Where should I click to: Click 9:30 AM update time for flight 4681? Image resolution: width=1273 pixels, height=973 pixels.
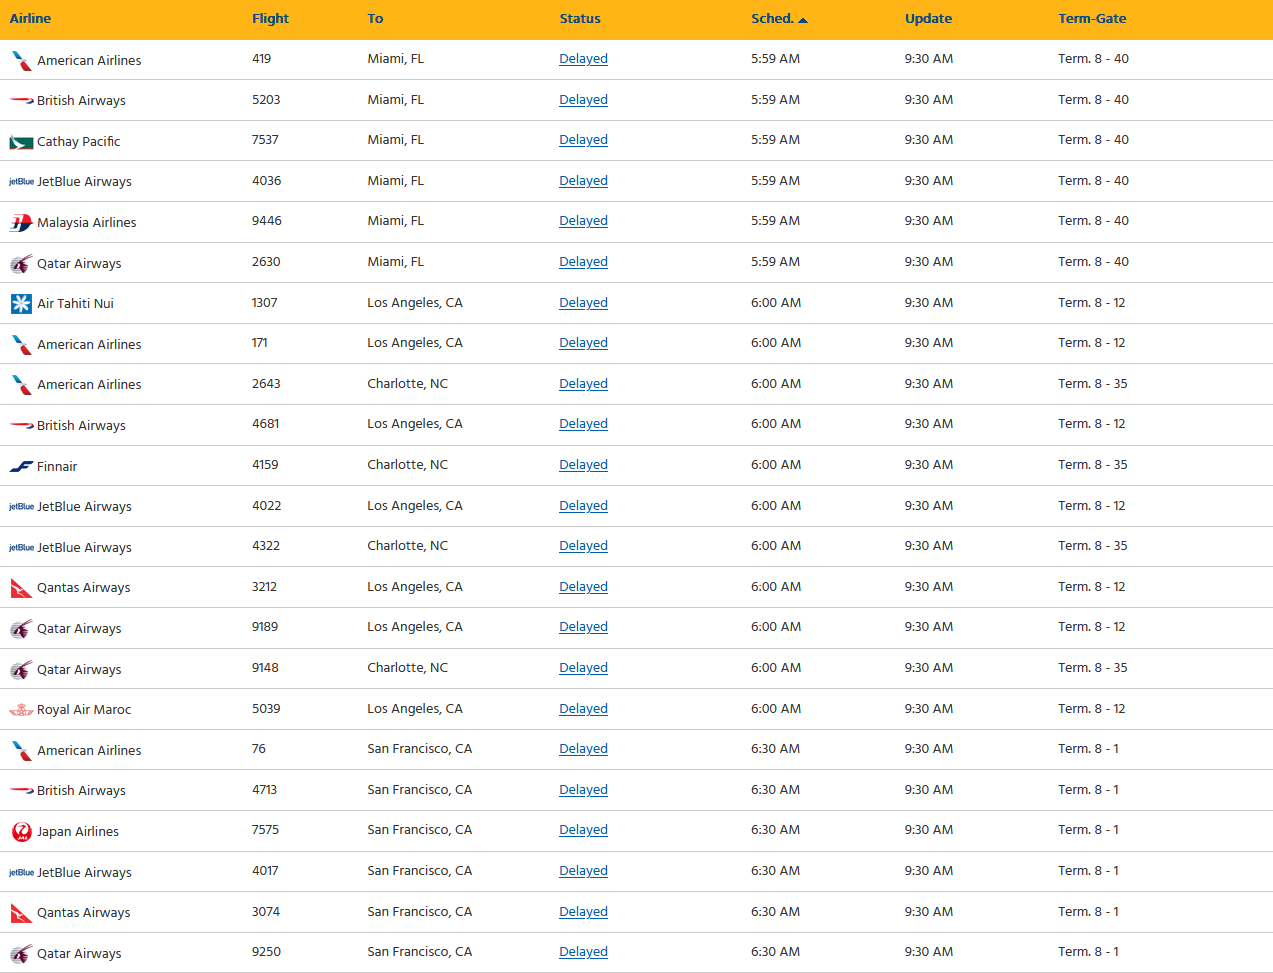point(929,424)
